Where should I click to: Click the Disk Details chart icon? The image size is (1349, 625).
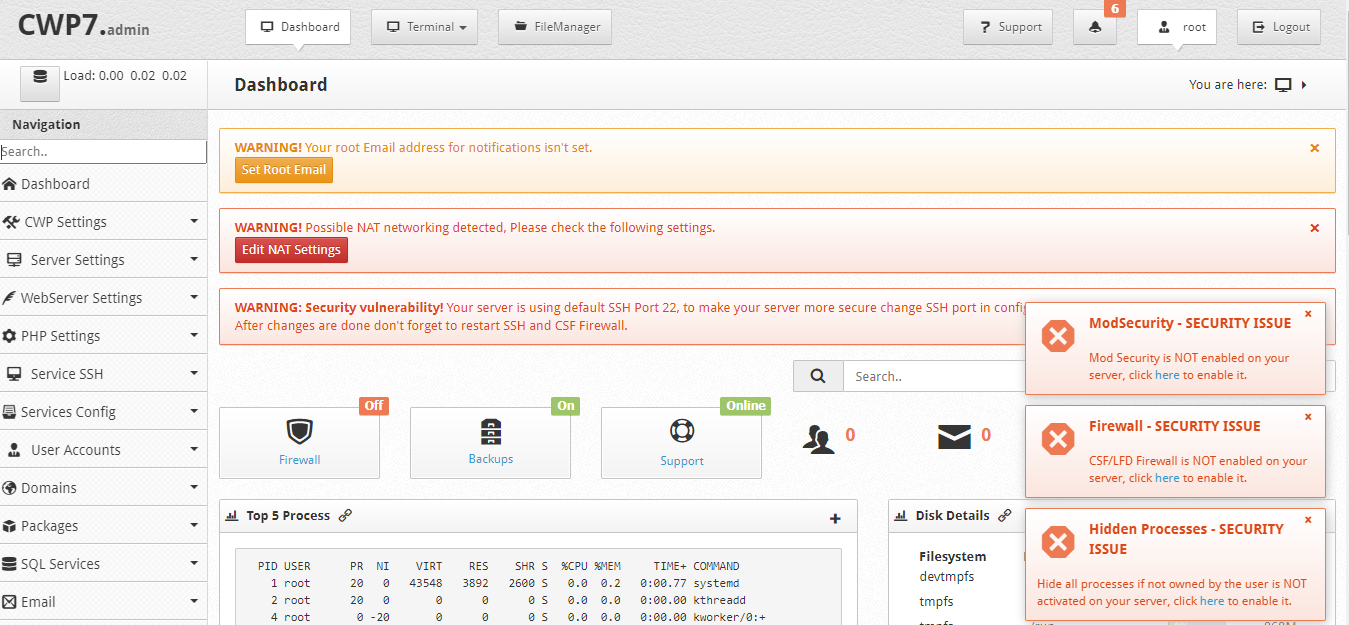coord(901,516)
